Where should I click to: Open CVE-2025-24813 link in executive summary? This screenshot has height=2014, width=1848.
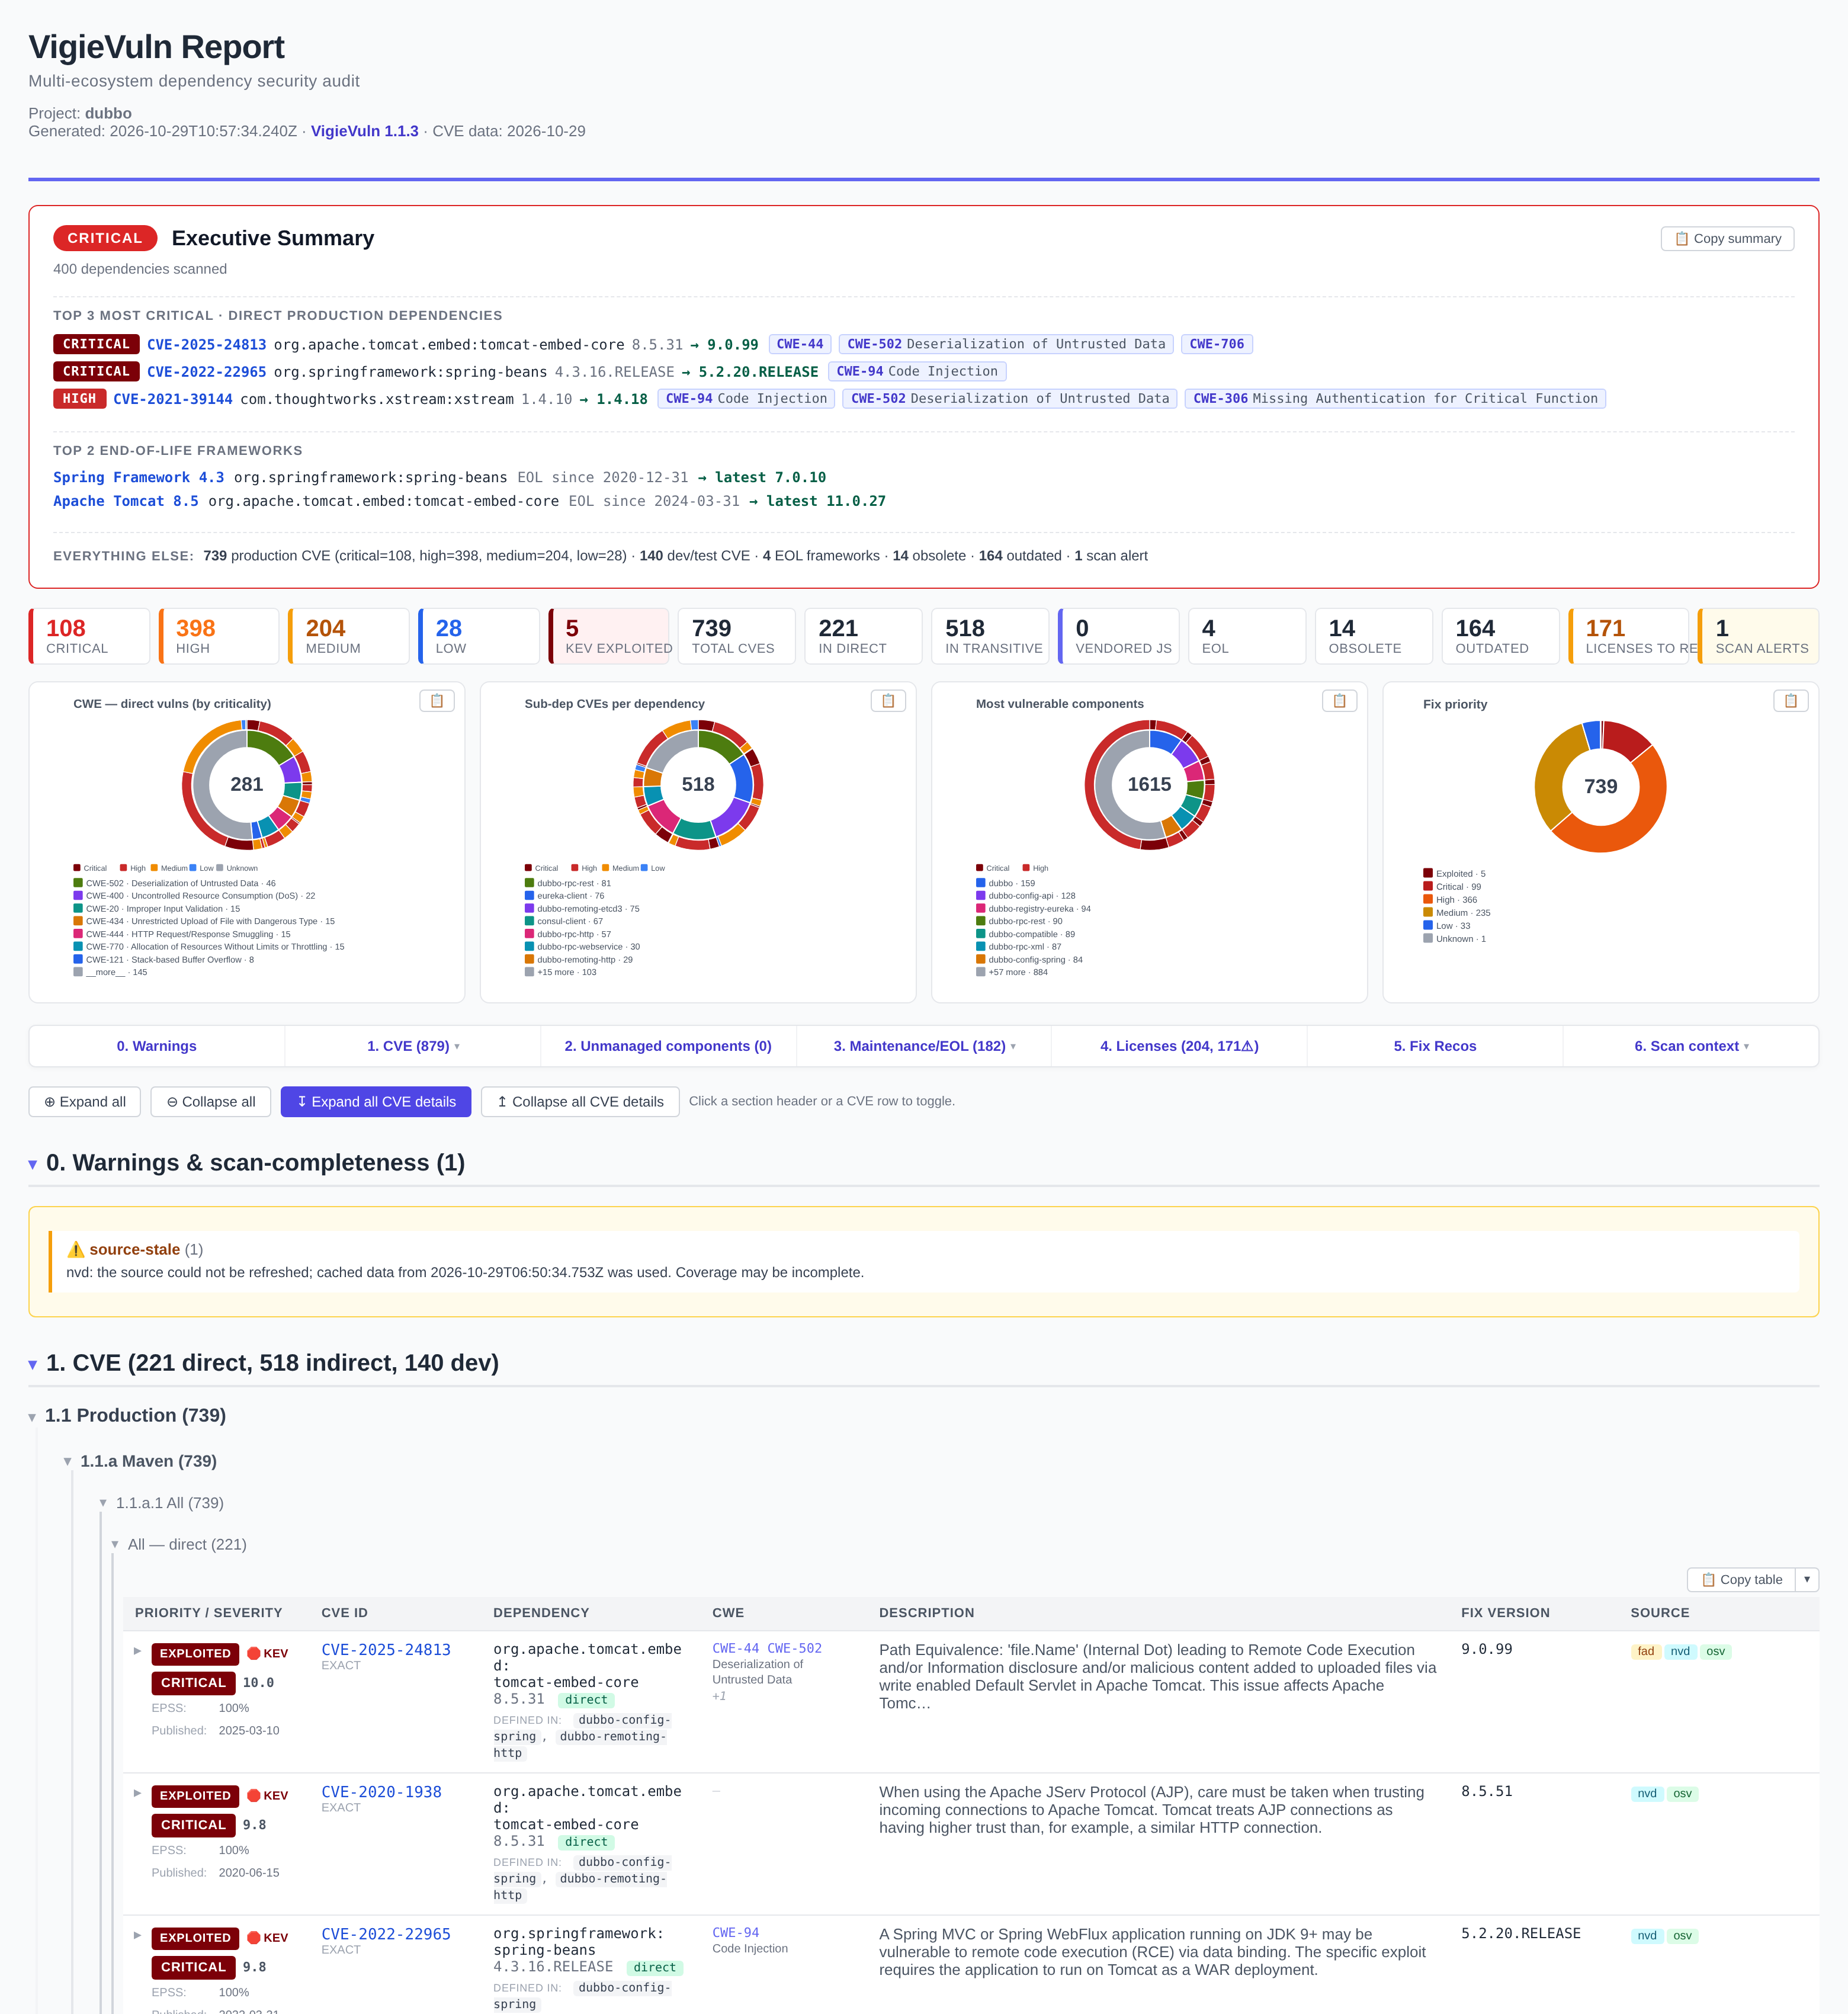[x=207, y=345]
